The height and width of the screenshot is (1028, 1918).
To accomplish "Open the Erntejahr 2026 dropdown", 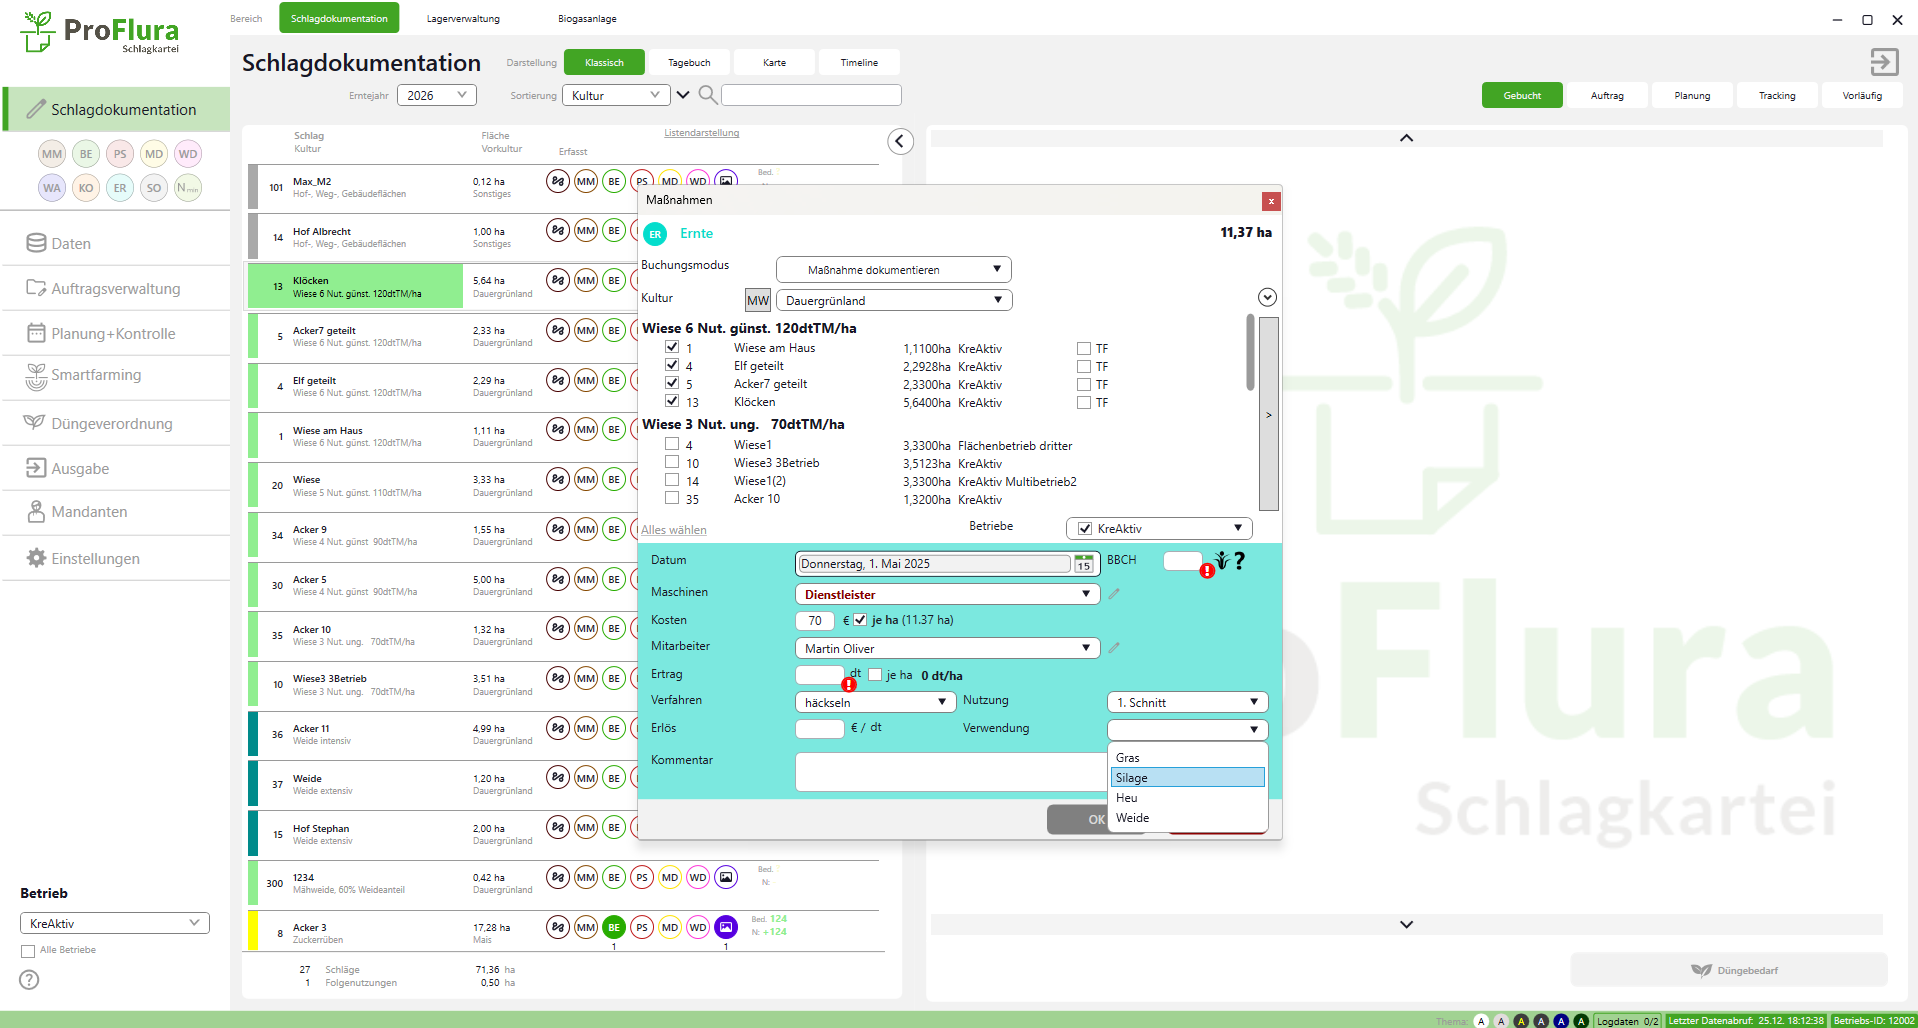I will pyautogui.click(x=436, y=95).
